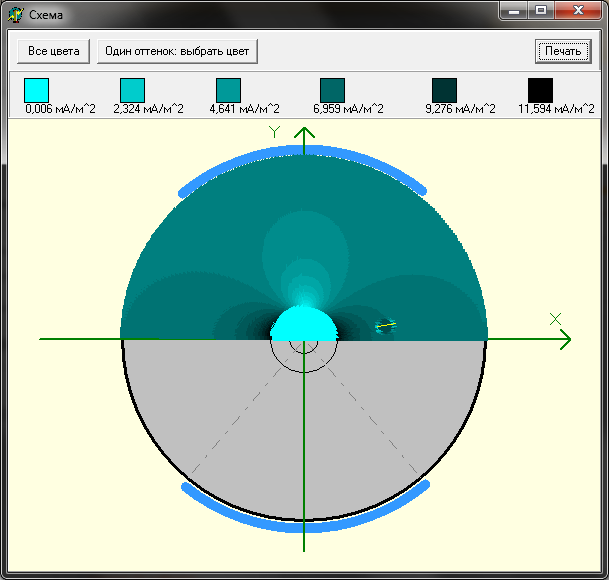Image resolution: width=609 pixels, height=580 pixels.
Task: Close the Схема window
Action: [x=578, y=11]
